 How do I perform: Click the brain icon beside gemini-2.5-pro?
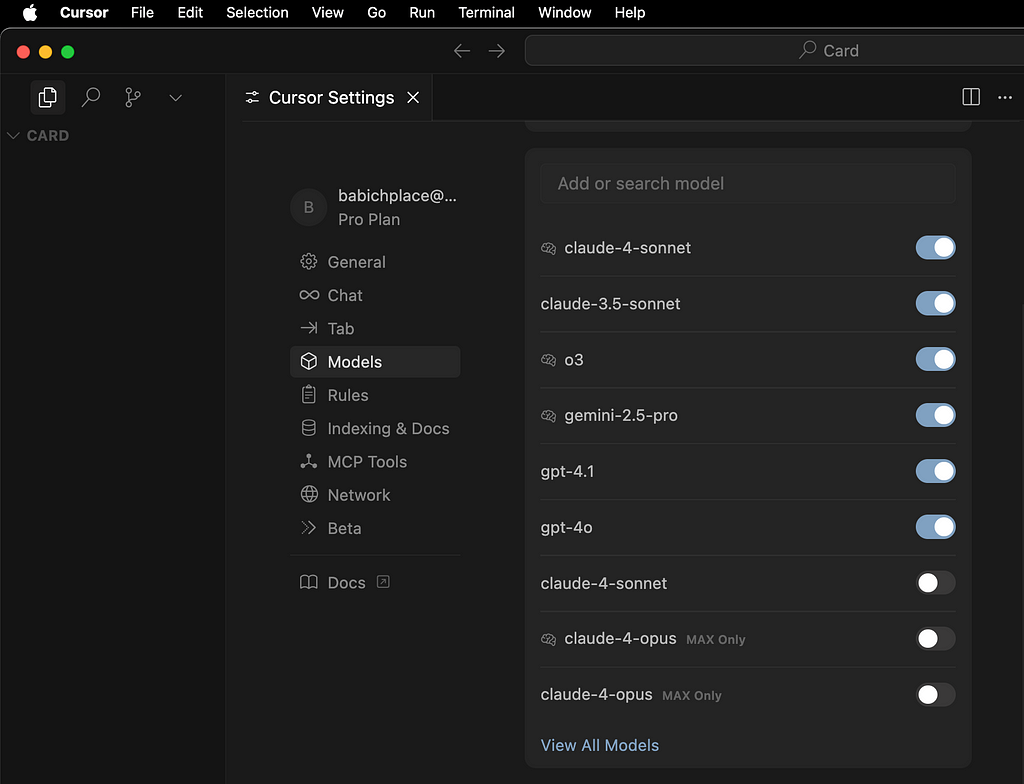549,416
